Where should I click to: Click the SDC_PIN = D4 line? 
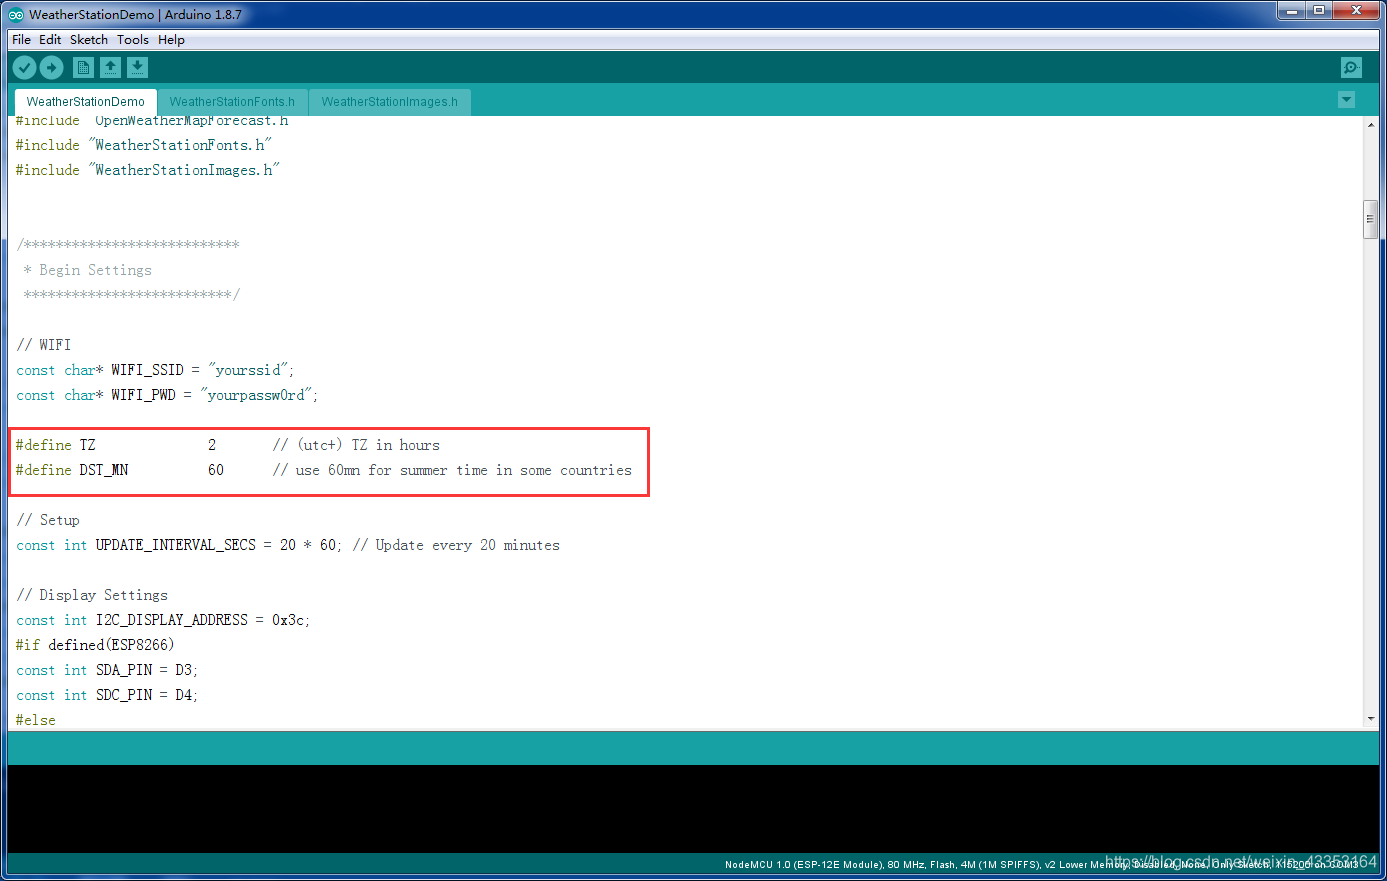pos(107,695)
